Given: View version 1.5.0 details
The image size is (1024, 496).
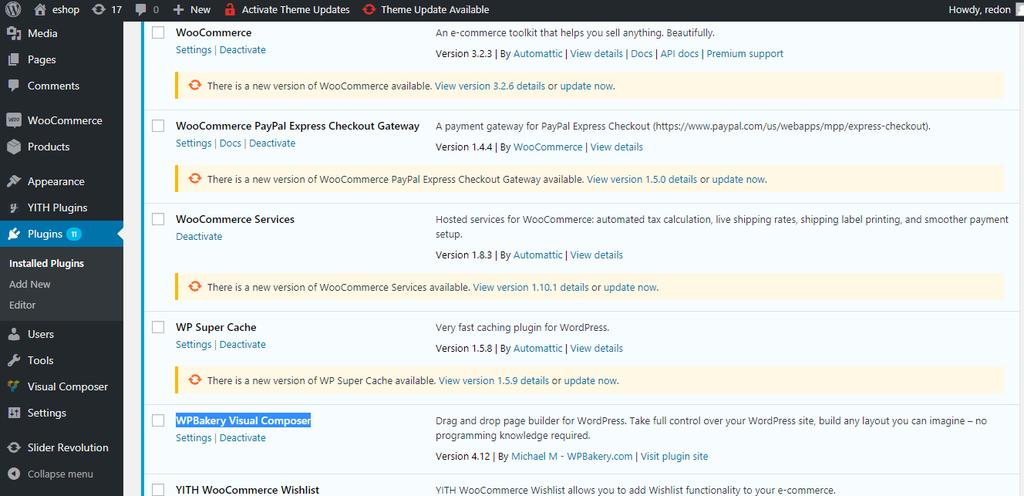Looking at the screenshot, I should coord(642,179).
